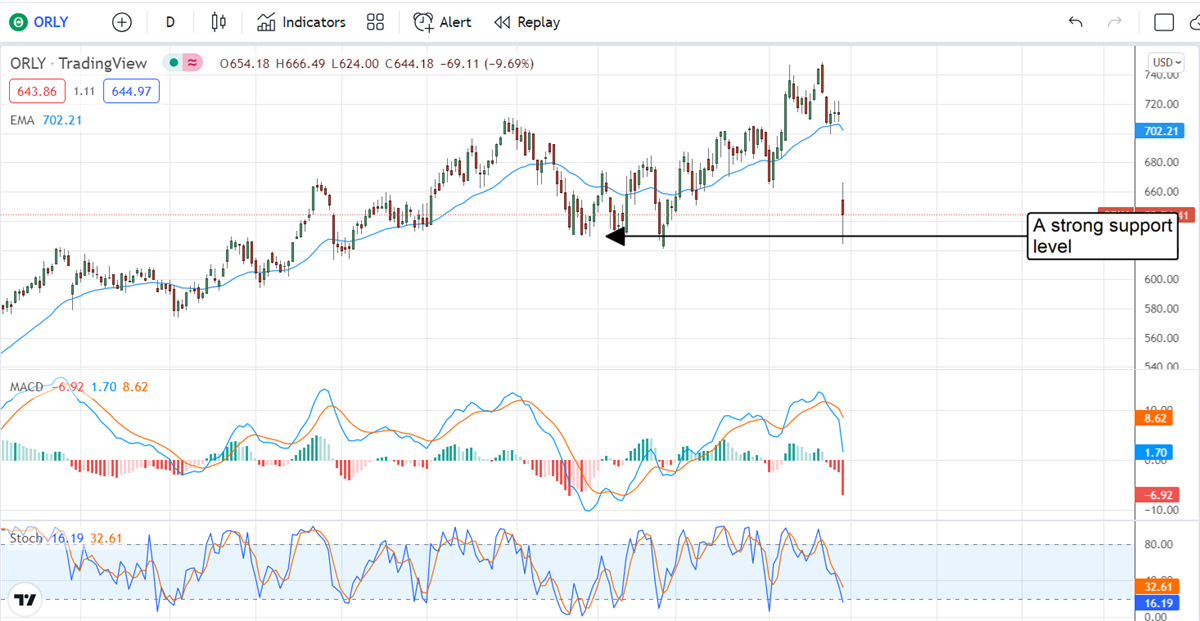The width and height of the screenshot is (1200, 621).
Task: Click the redo arrow
Action: 1115,22
